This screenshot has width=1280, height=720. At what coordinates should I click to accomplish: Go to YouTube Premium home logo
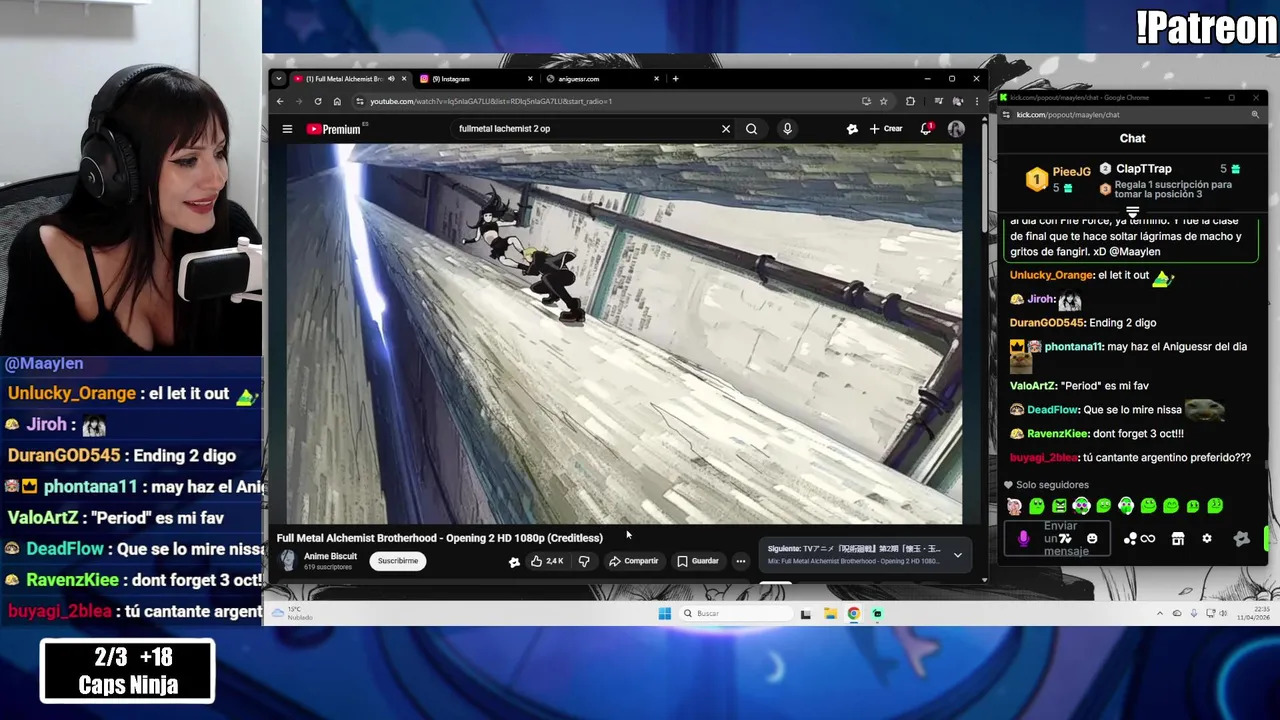coord(334,129)
